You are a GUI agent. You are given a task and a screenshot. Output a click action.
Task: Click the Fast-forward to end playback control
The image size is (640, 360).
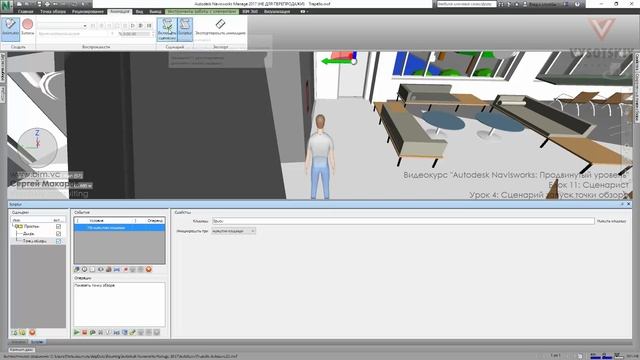[x=149, y=26]
